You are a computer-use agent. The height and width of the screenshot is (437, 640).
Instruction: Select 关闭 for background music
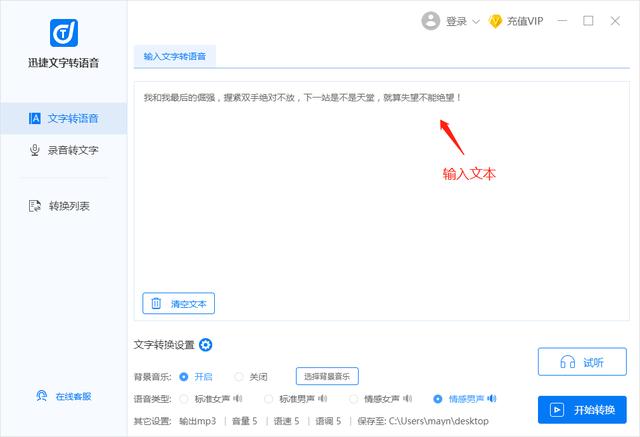(251, 377)
